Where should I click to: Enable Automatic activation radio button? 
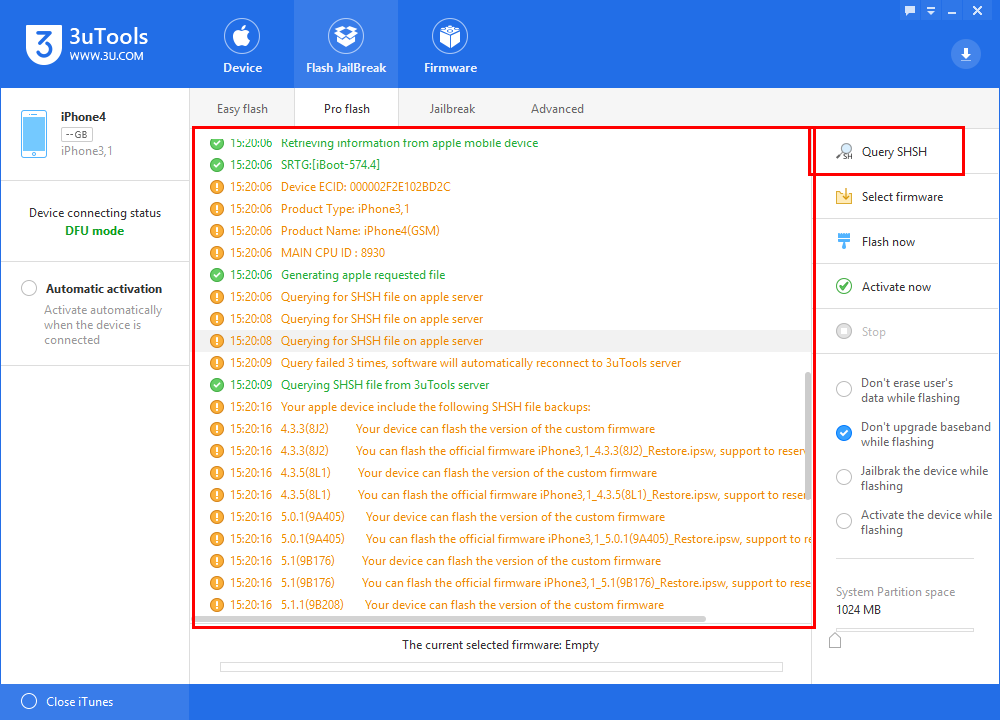click(x=29, y=288)
